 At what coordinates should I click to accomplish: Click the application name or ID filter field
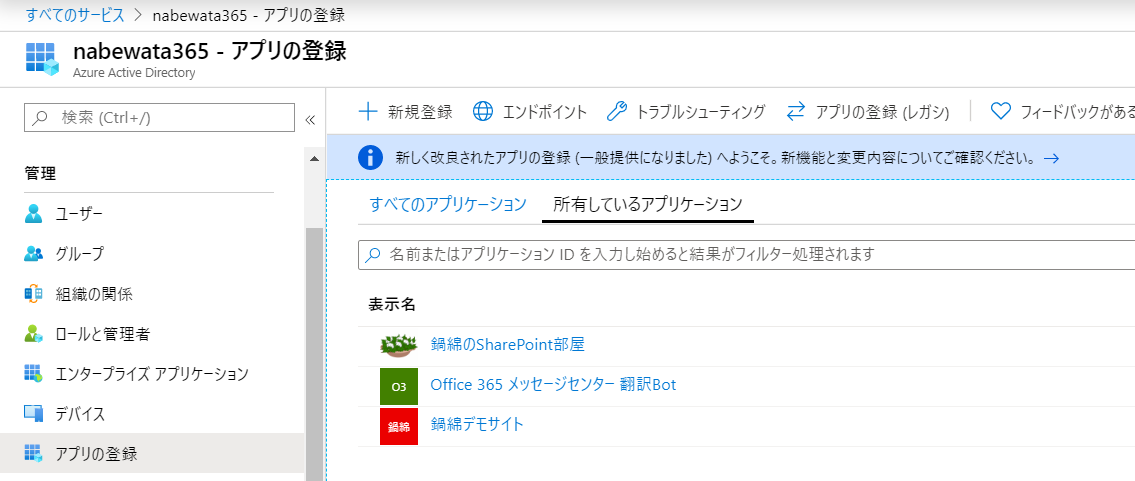click(746, 255)
